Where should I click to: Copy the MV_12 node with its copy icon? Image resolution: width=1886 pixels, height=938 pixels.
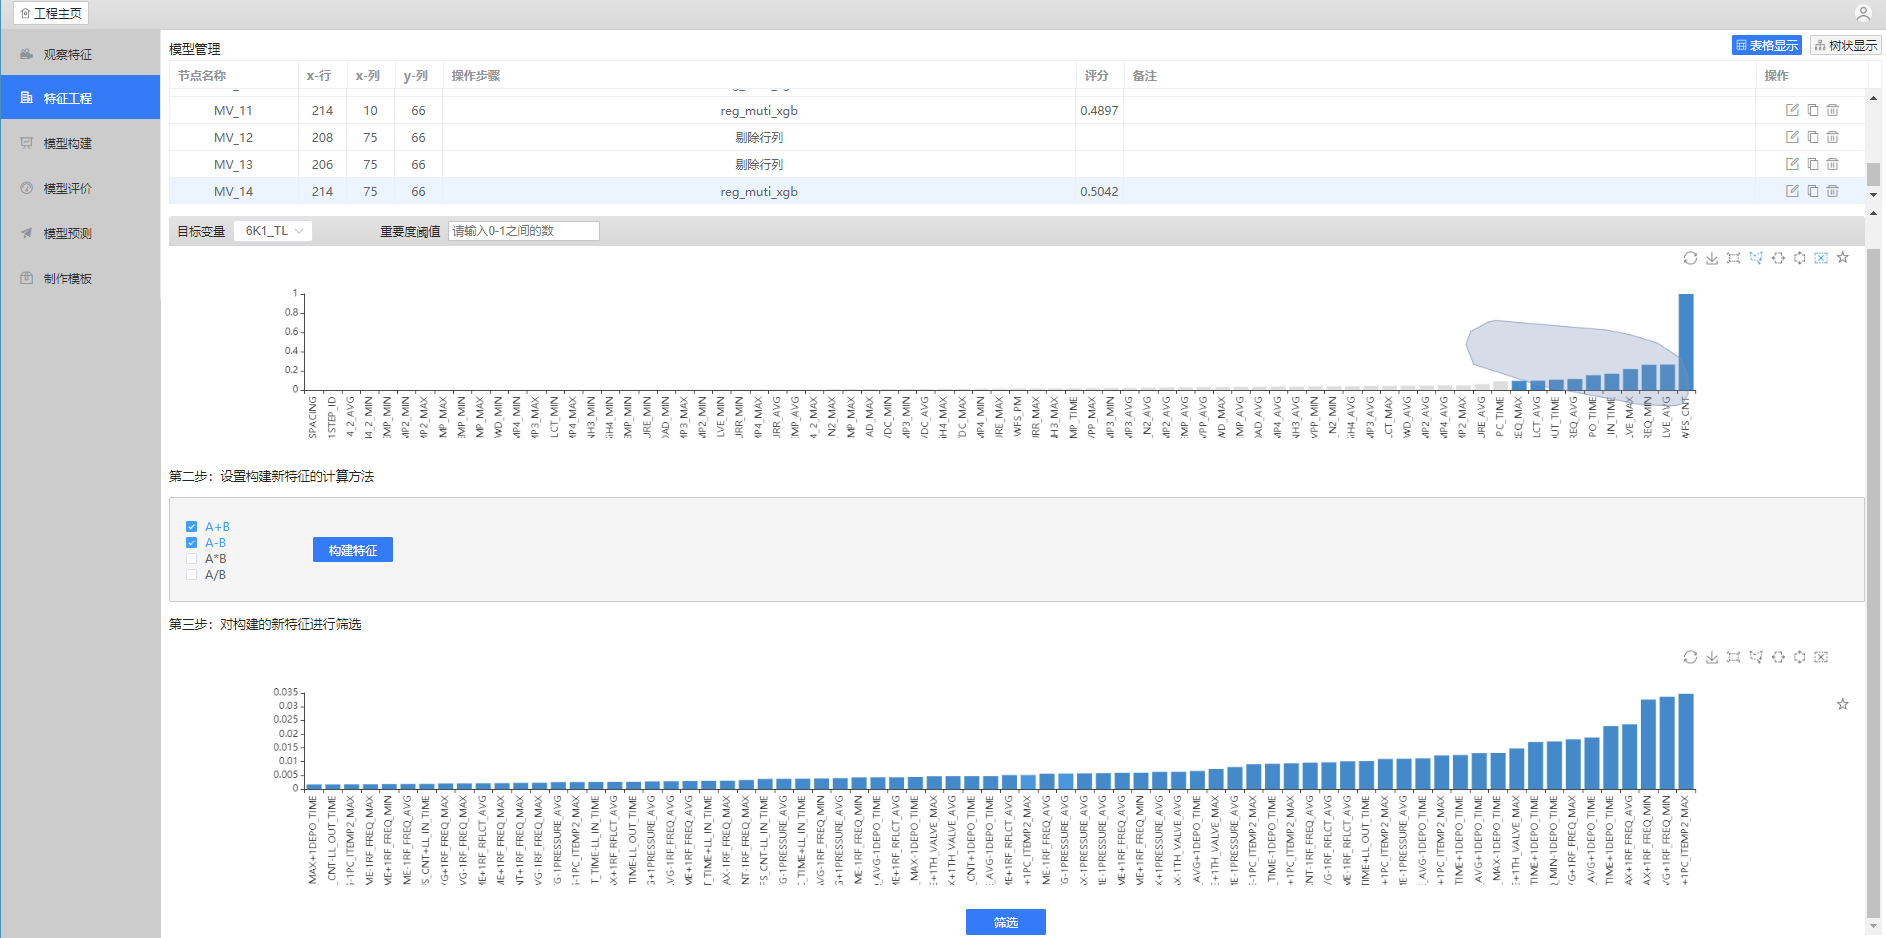tap(1812, 137)
